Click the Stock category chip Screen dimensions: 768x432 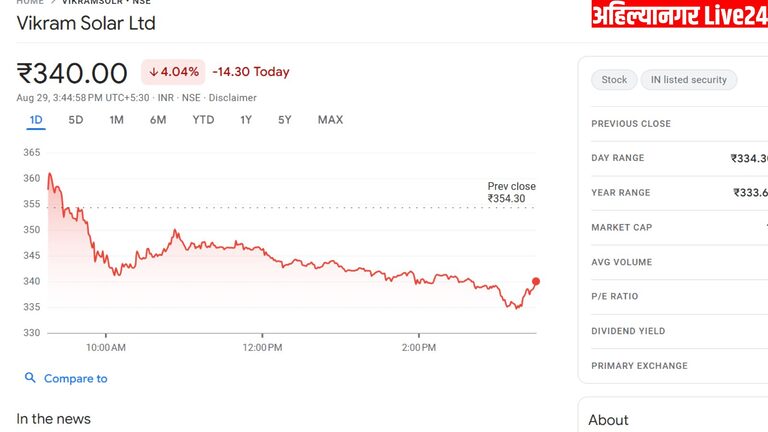point(614,80)
